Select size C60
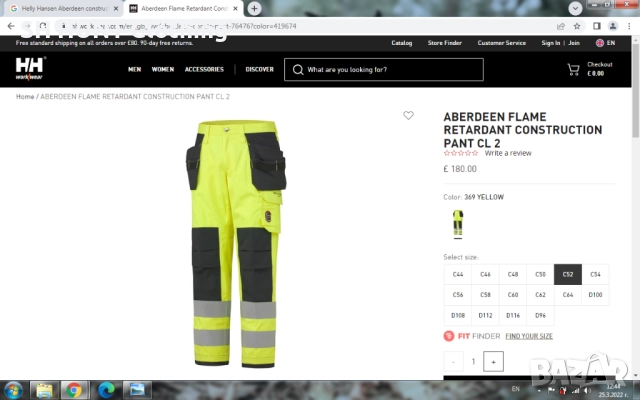 513,295
